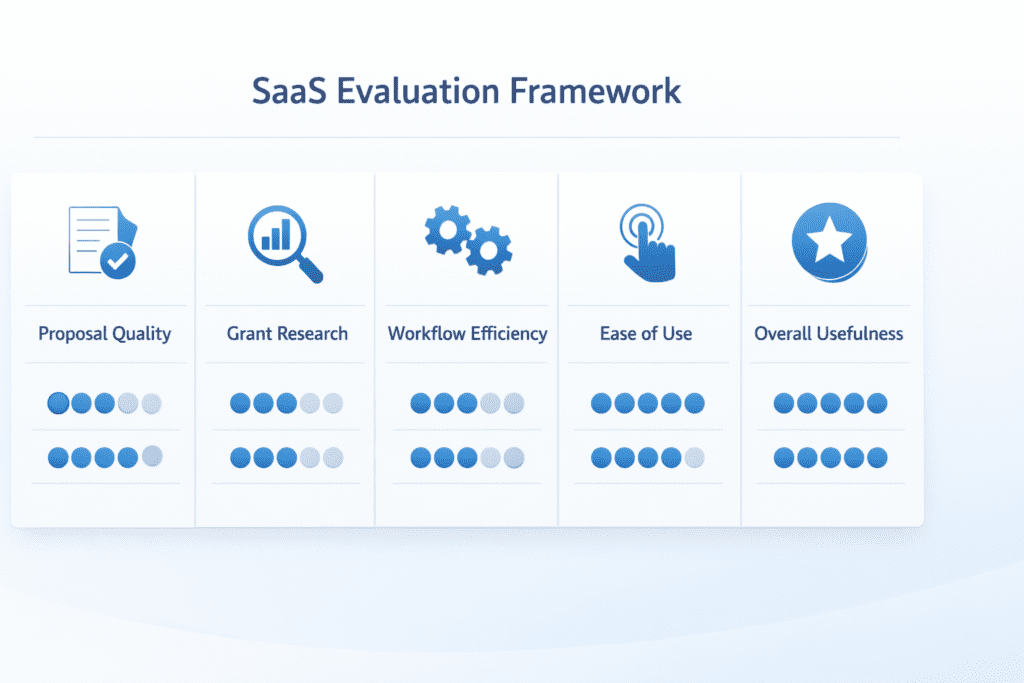
Task: Click the Proposal Quality label
Action: tap(104, 334)
